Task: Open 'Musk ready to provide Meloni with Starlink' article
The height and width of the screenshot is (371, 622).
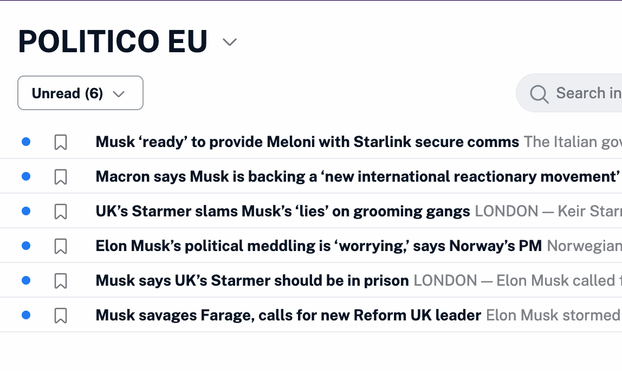Action: [307, 142]
